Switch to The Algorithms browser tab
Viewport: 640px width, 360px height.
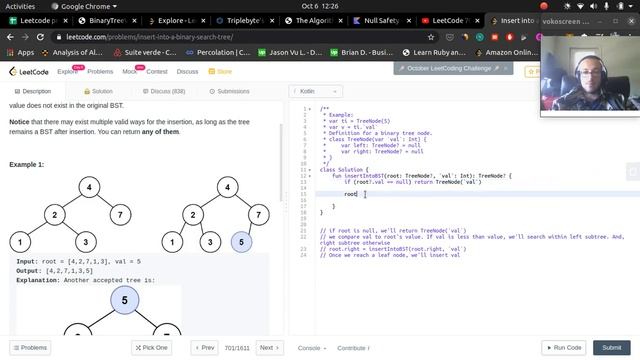coord(313,20)
